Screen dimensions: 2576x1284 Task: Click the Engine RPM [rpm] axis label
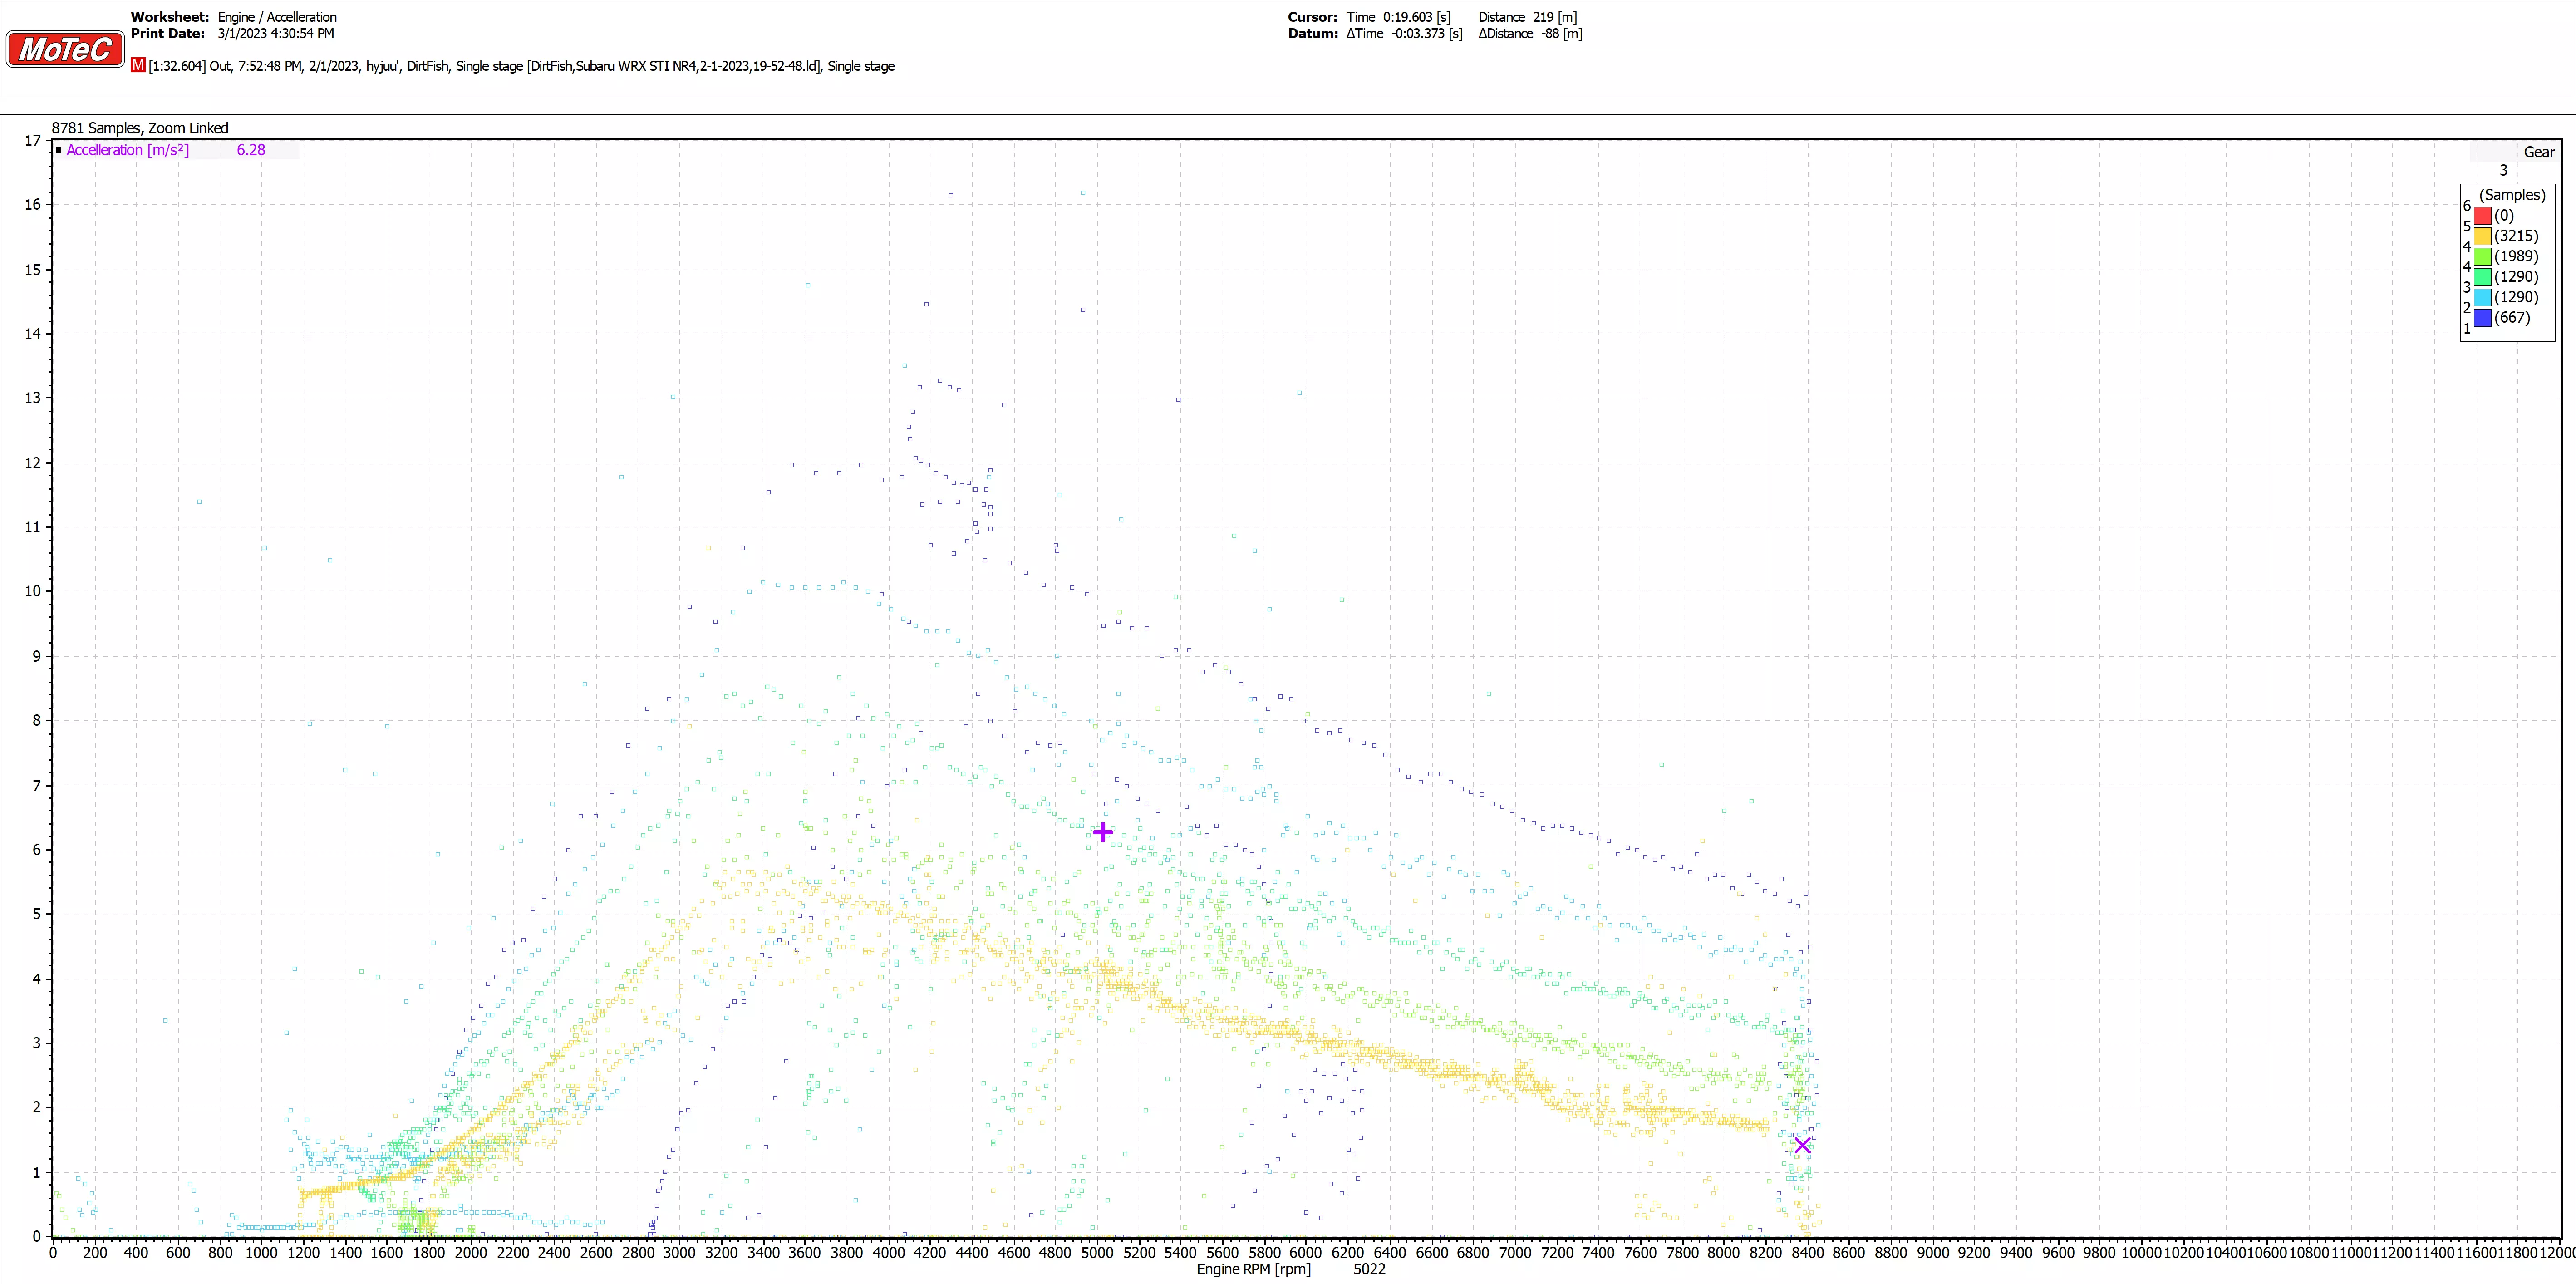click(1253, 1269)
